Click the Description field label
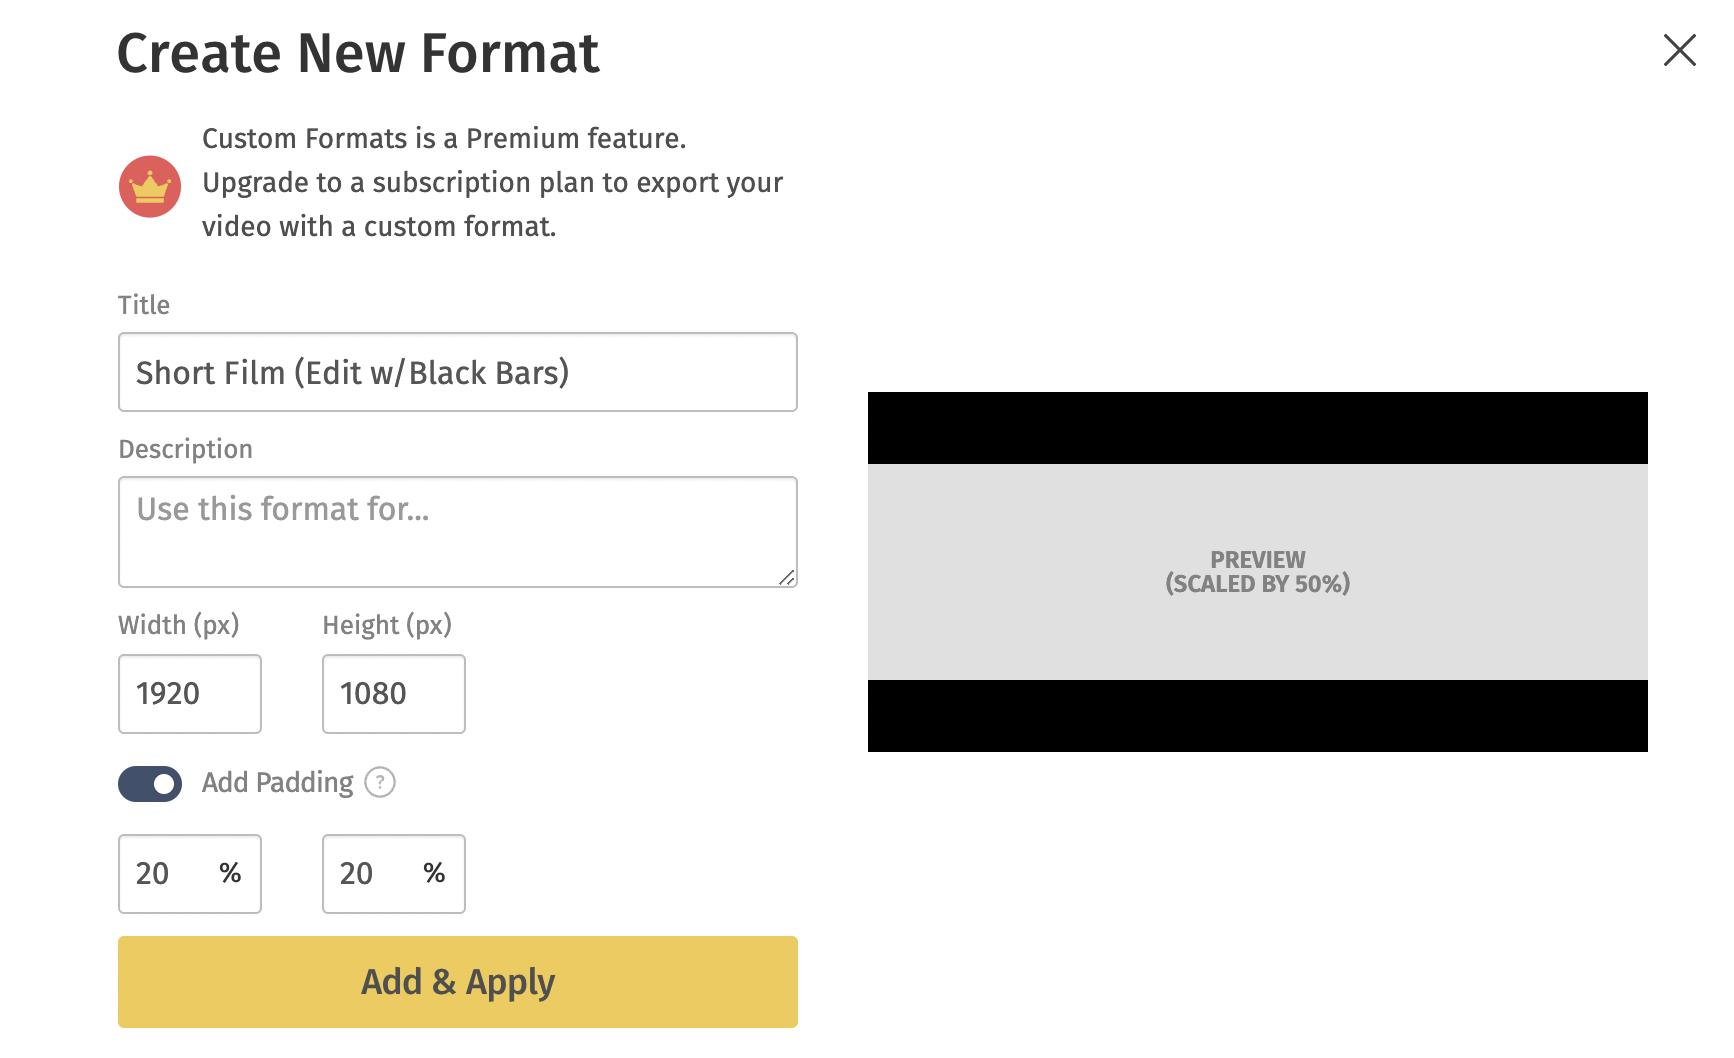This screenshot has height=1058, width=1734. point(186,449)
